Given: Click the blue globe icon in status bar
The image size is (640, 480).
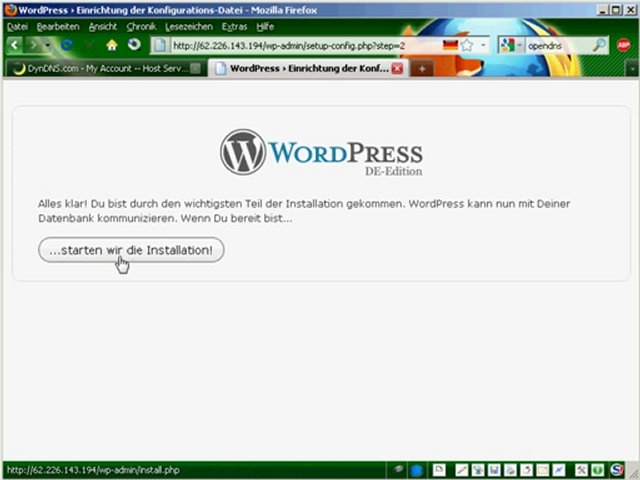Looking at the screenshot, I should [x=416, y=470].
